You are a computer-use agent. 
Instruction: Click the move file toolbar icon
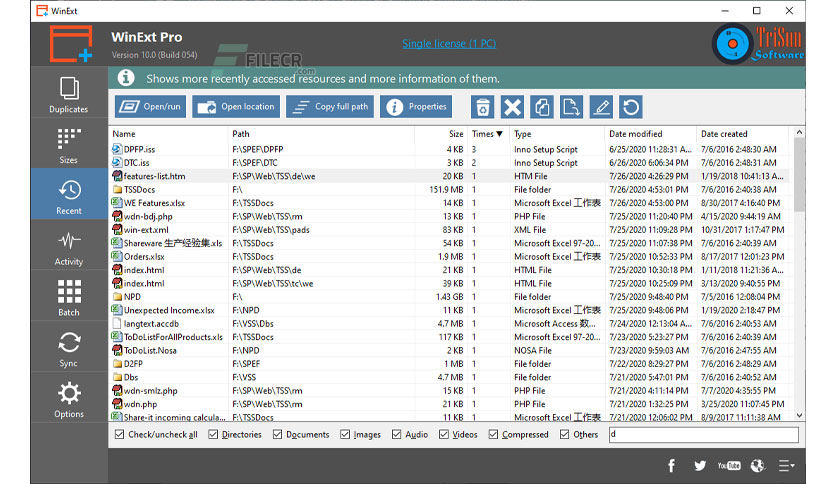click(571, 107)
